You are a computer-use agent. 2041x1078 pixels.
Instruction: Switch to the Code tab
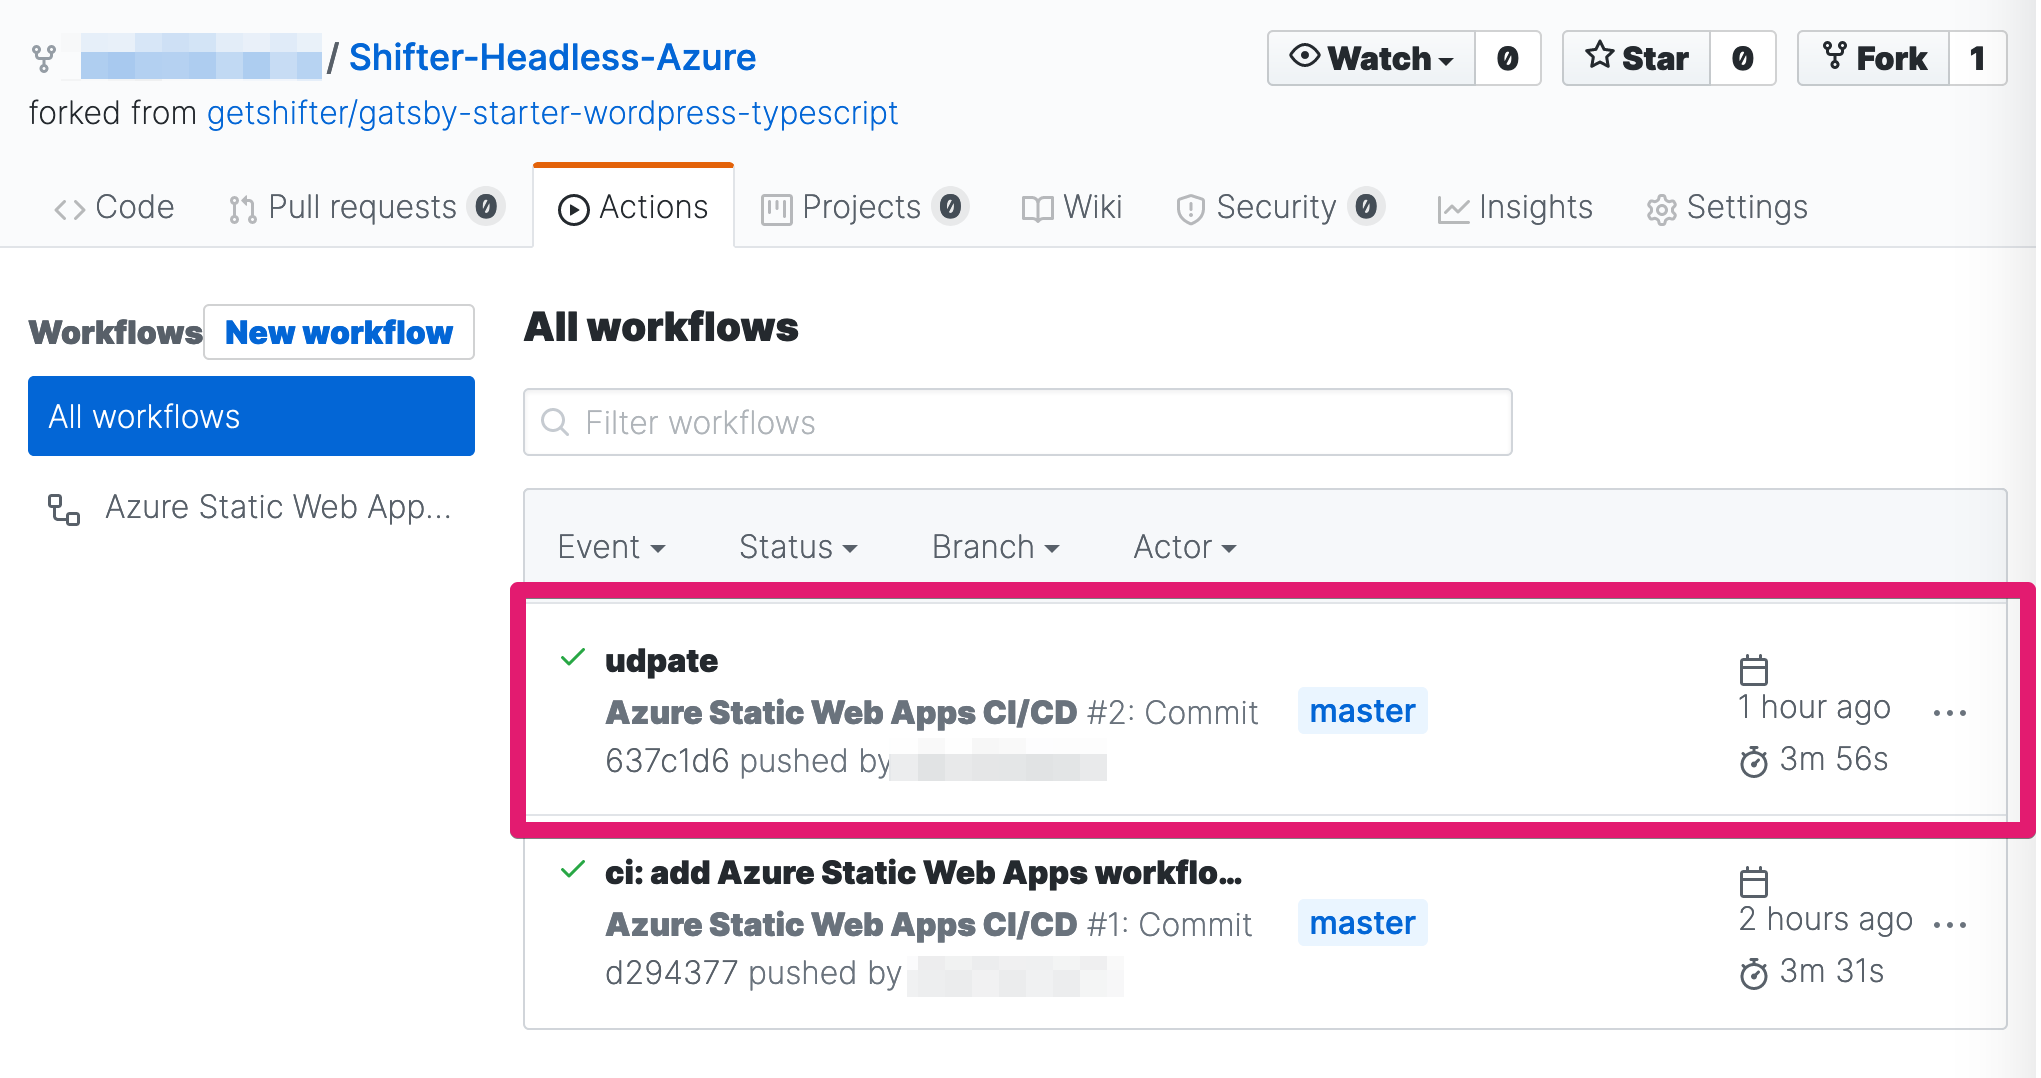click(x=114, y=207)
